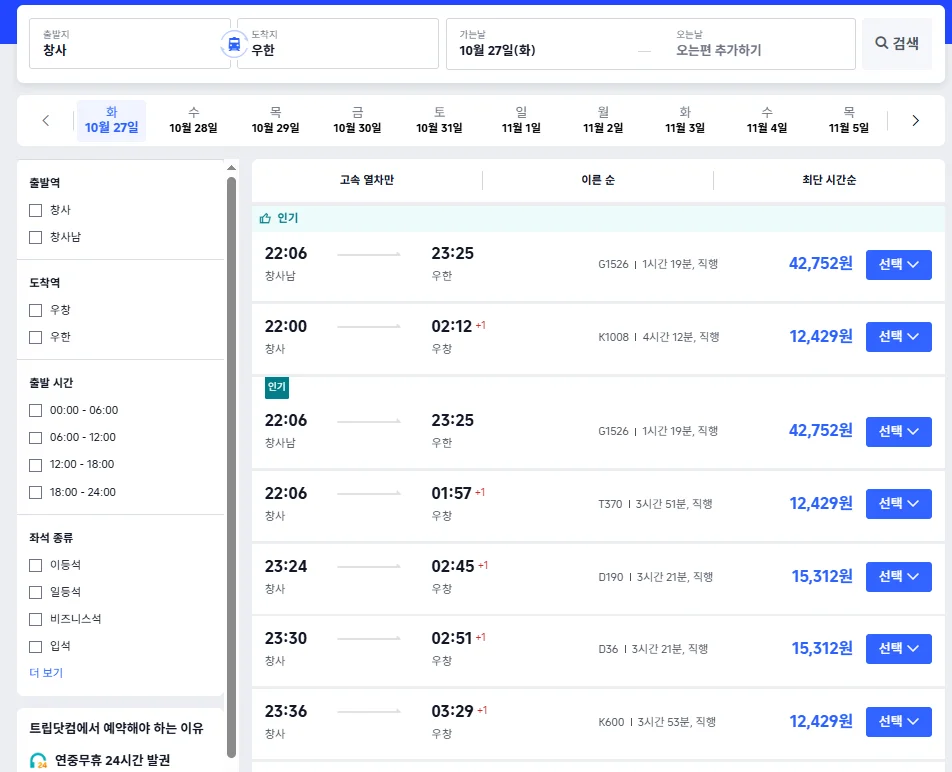Select the 11월 4일 date tab

[767, 120]
